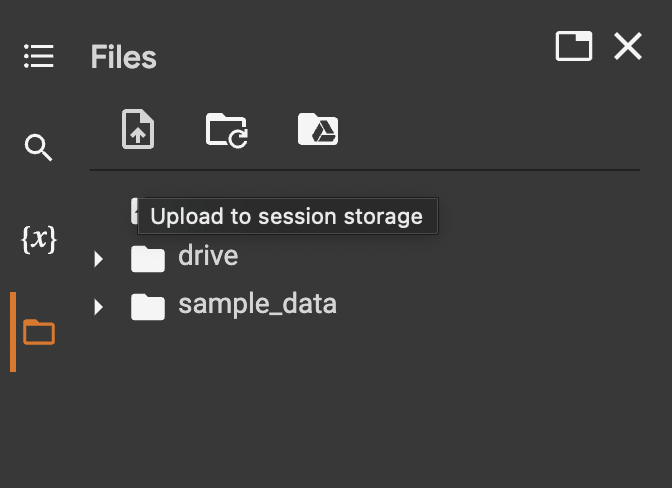Select the orange Files folder sidebar icon

(x=38, y=332)
